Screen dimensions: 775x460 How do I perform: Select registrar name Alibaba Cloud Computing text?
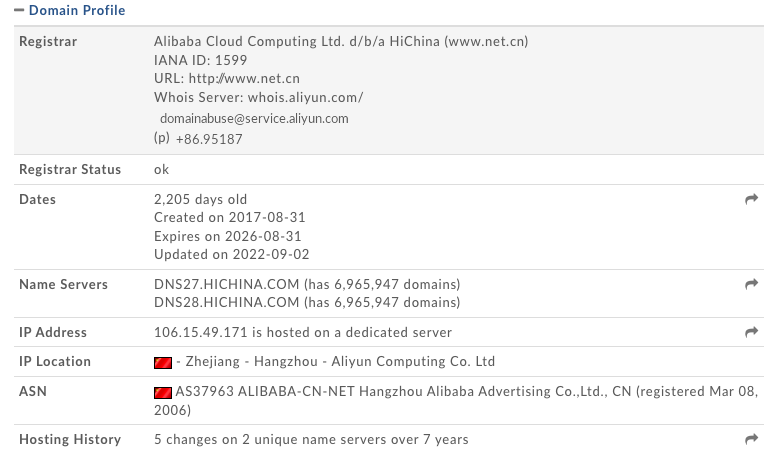(341, 41)
